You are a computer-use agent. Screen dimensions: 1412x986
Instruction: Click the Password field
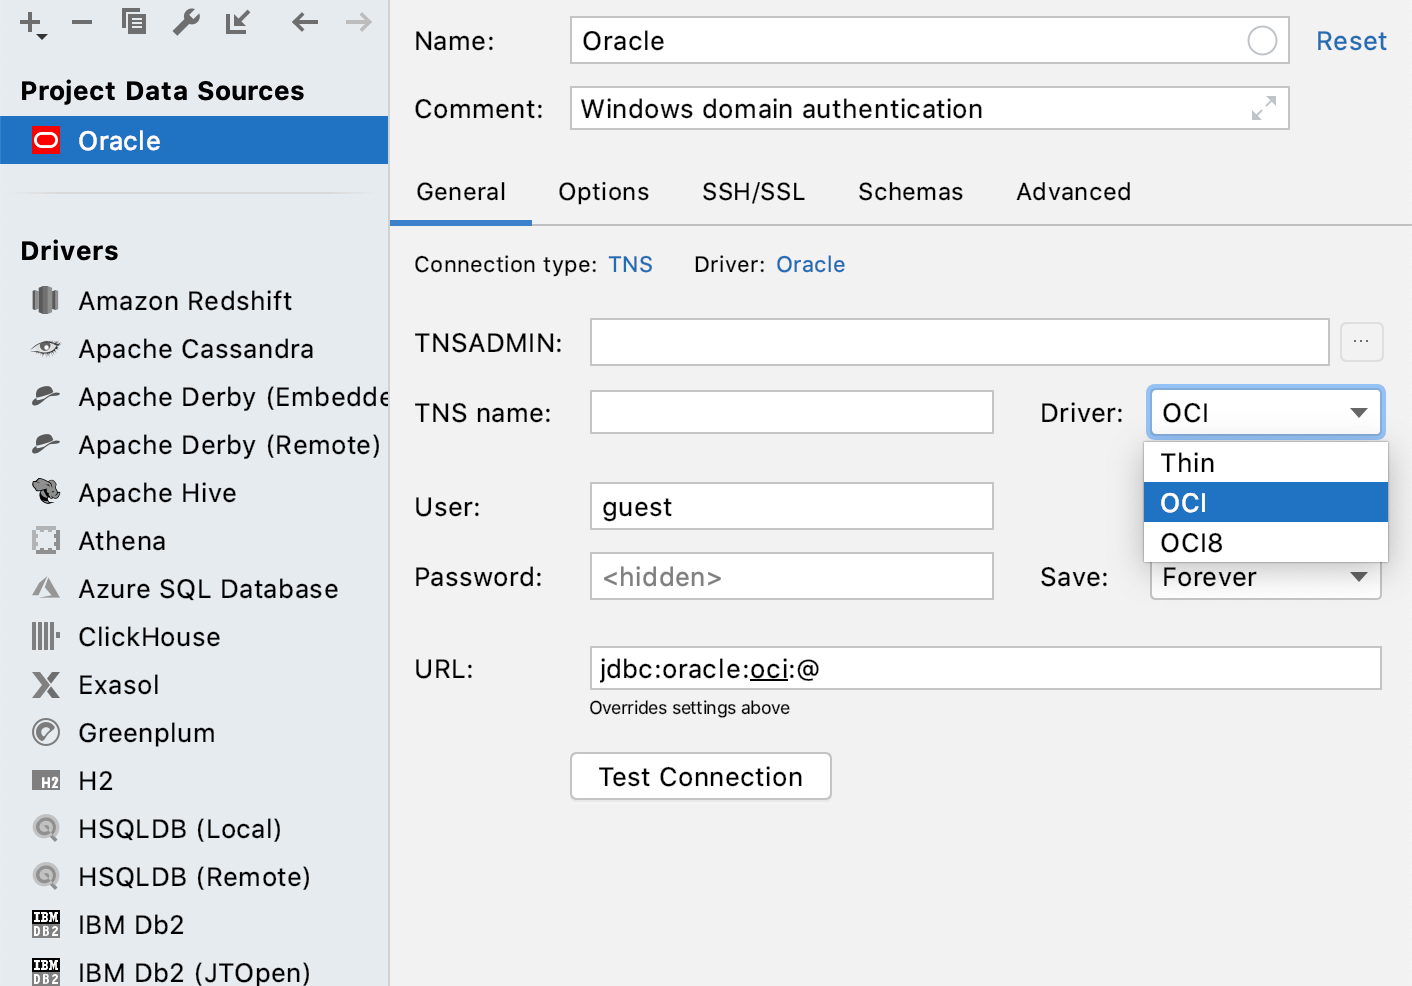click(792, 576)
